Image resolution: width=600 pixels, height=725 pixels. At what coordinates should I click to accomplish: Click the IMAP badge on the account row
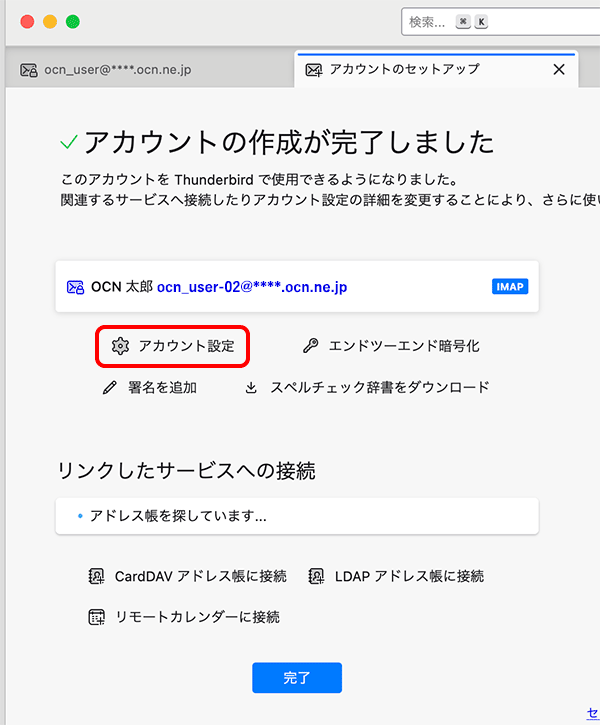[x=510, y=287]
